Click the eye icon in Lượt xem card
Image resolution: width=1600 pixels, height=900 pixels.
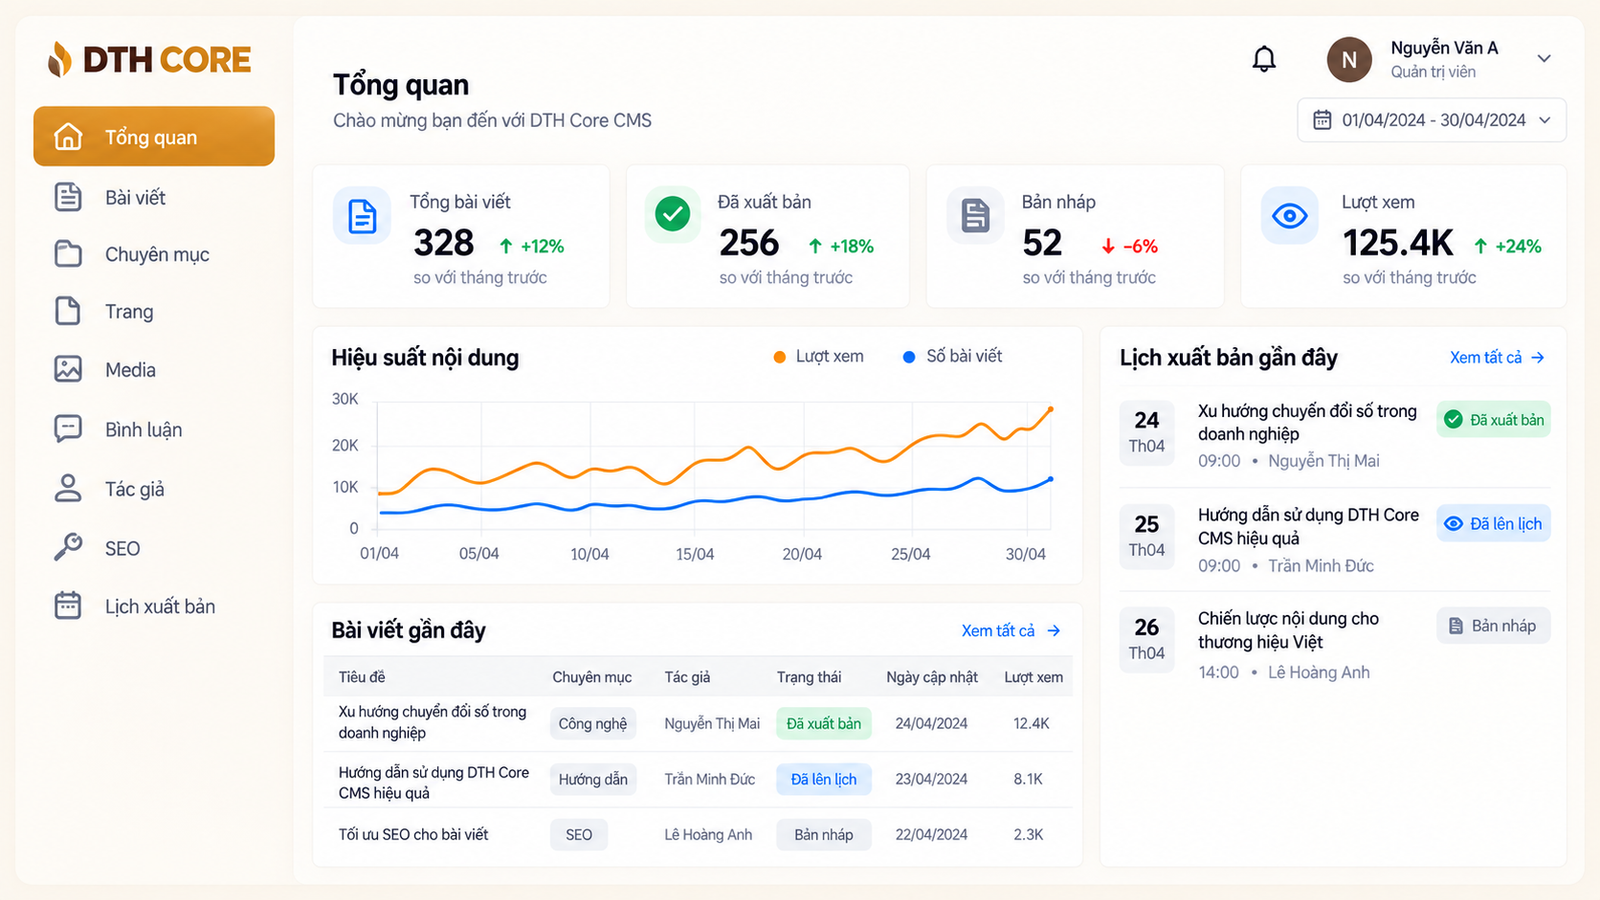click(1290, 215)
